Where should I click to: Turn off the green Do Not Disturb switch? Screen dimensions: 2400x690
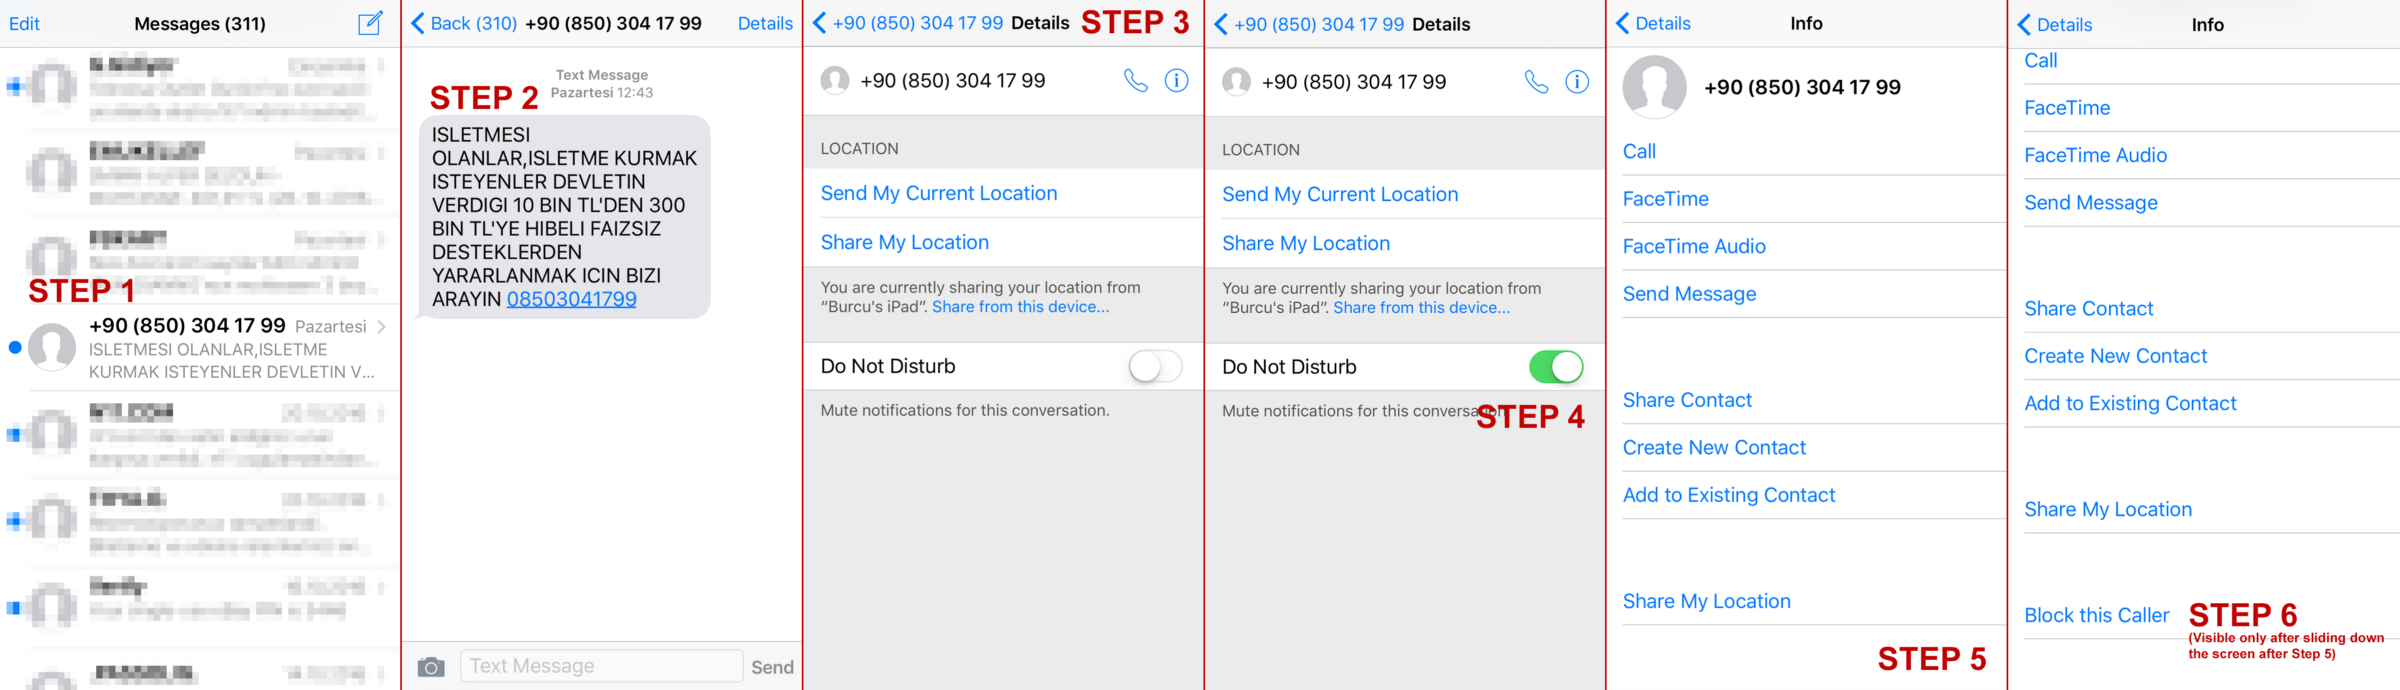tap(1556, 367)
